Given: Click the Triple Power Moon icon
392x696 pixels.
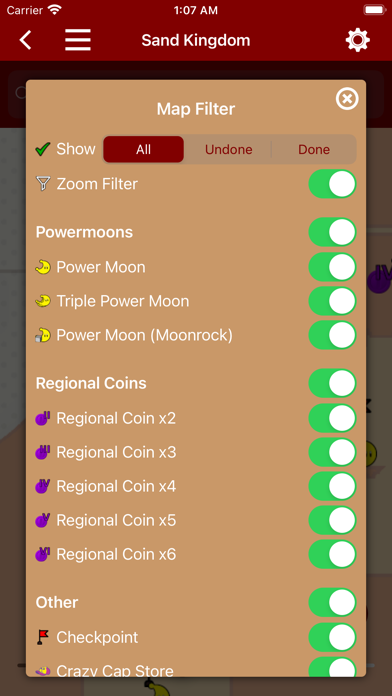Looking at the screenshot, I should [x=43, y=301].
